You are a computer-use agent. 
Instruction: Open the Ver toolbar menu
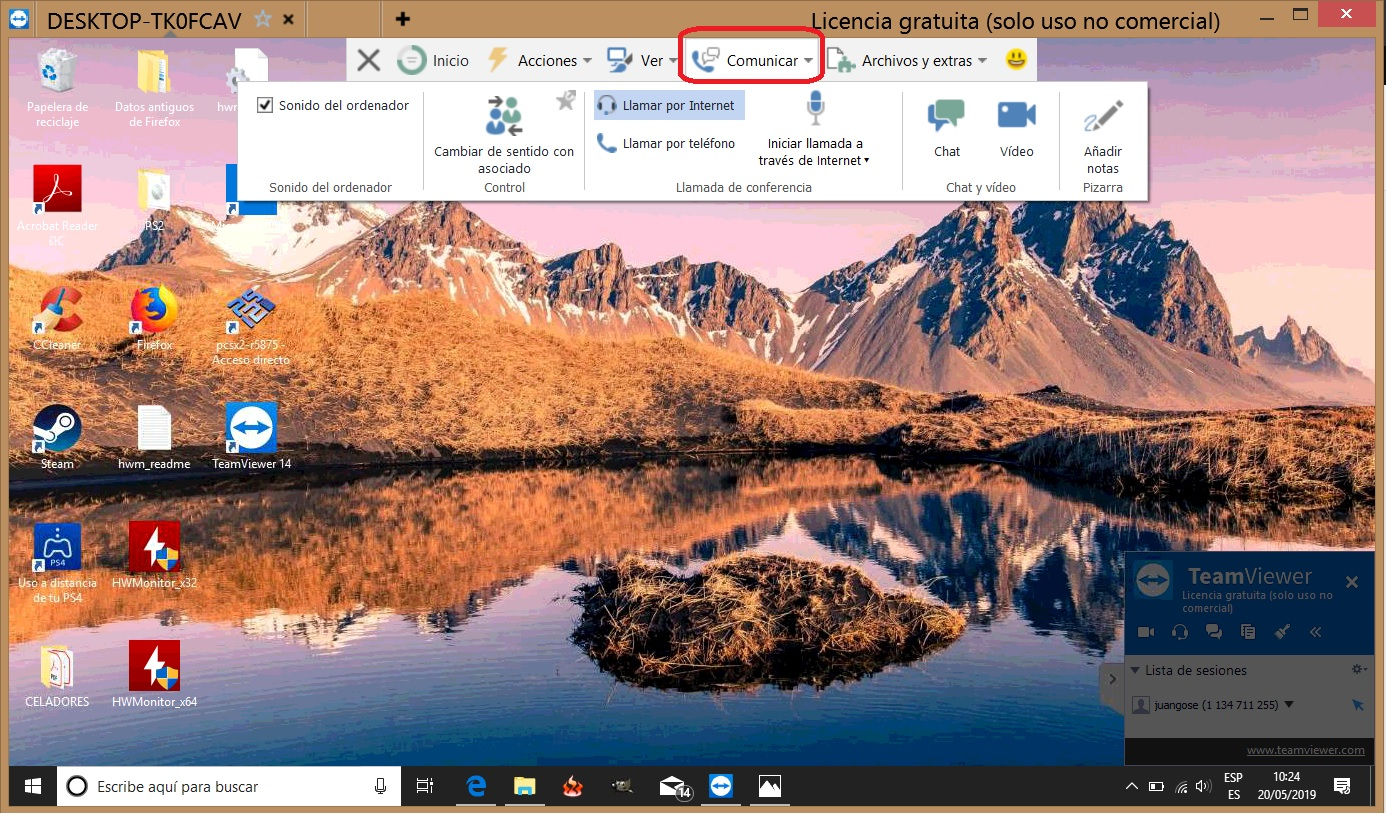[x=641, y=61]
